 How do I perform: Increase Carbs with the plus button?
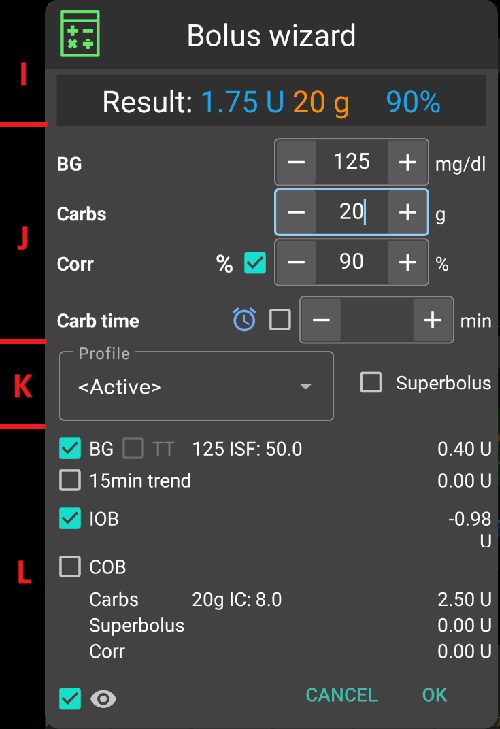pos(407,212)
